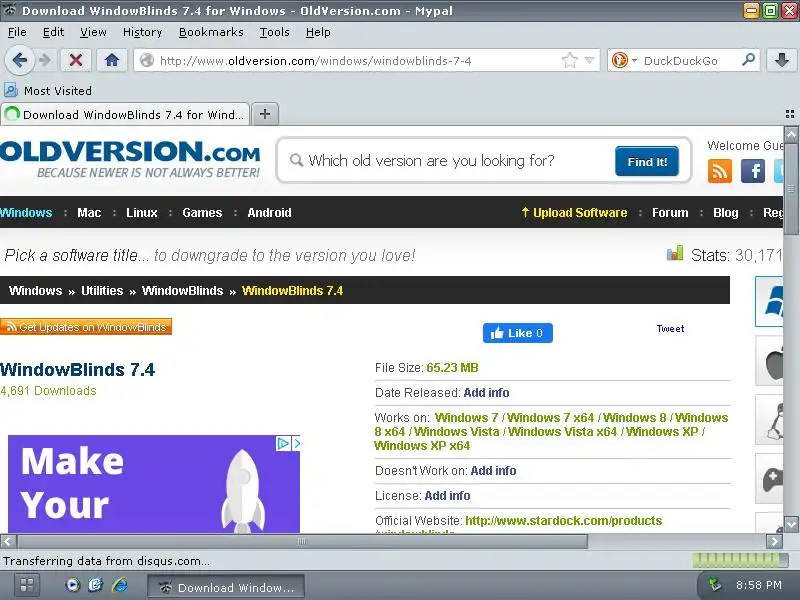This screenshot has height=600, width=800.
Task: Go to the Games nav category
Action: 202,213
